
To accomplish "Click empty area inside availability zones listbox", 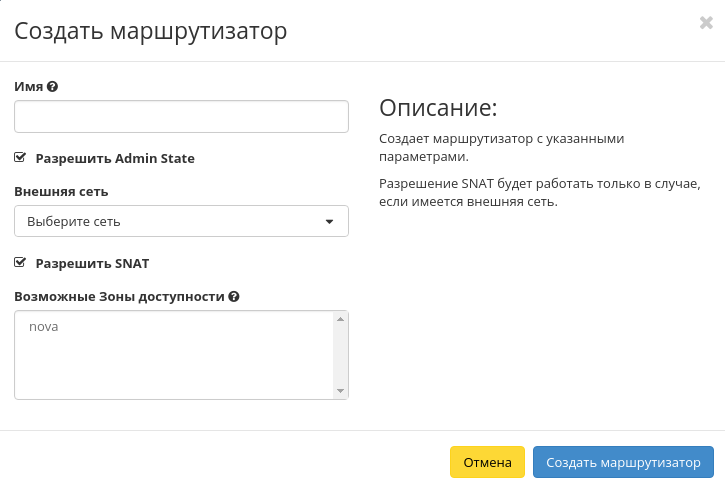I will 174,367.
